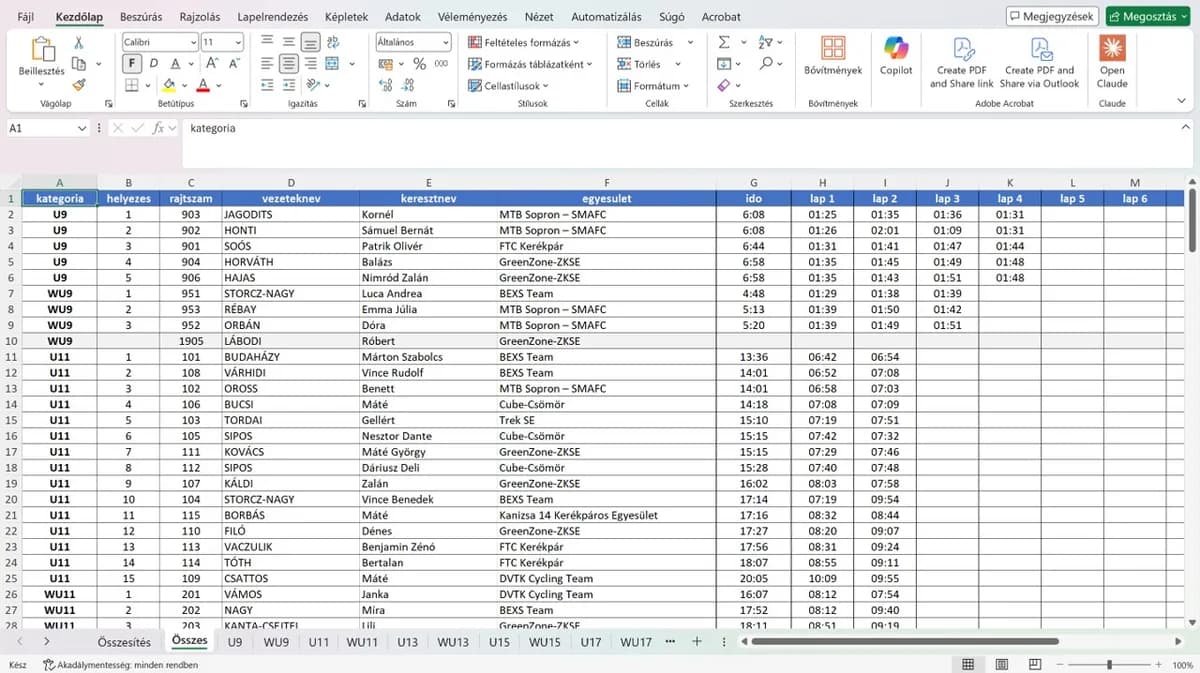Click Törlés cells button

pyautogui.click(x=638, y=64)
